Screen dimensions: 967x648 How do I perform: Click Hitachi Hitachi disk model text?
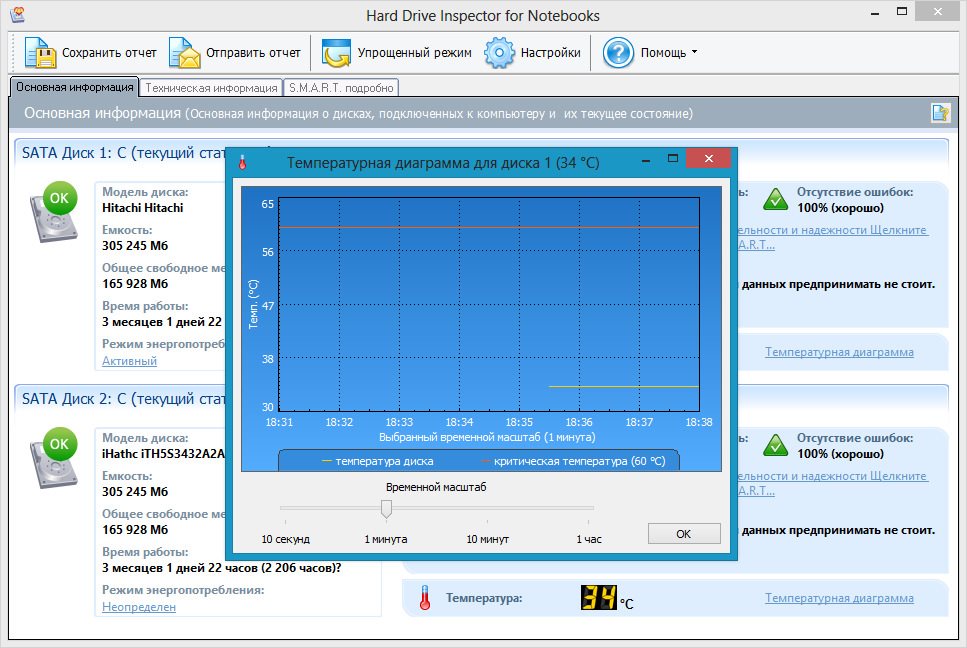click(x=142, y=208)
